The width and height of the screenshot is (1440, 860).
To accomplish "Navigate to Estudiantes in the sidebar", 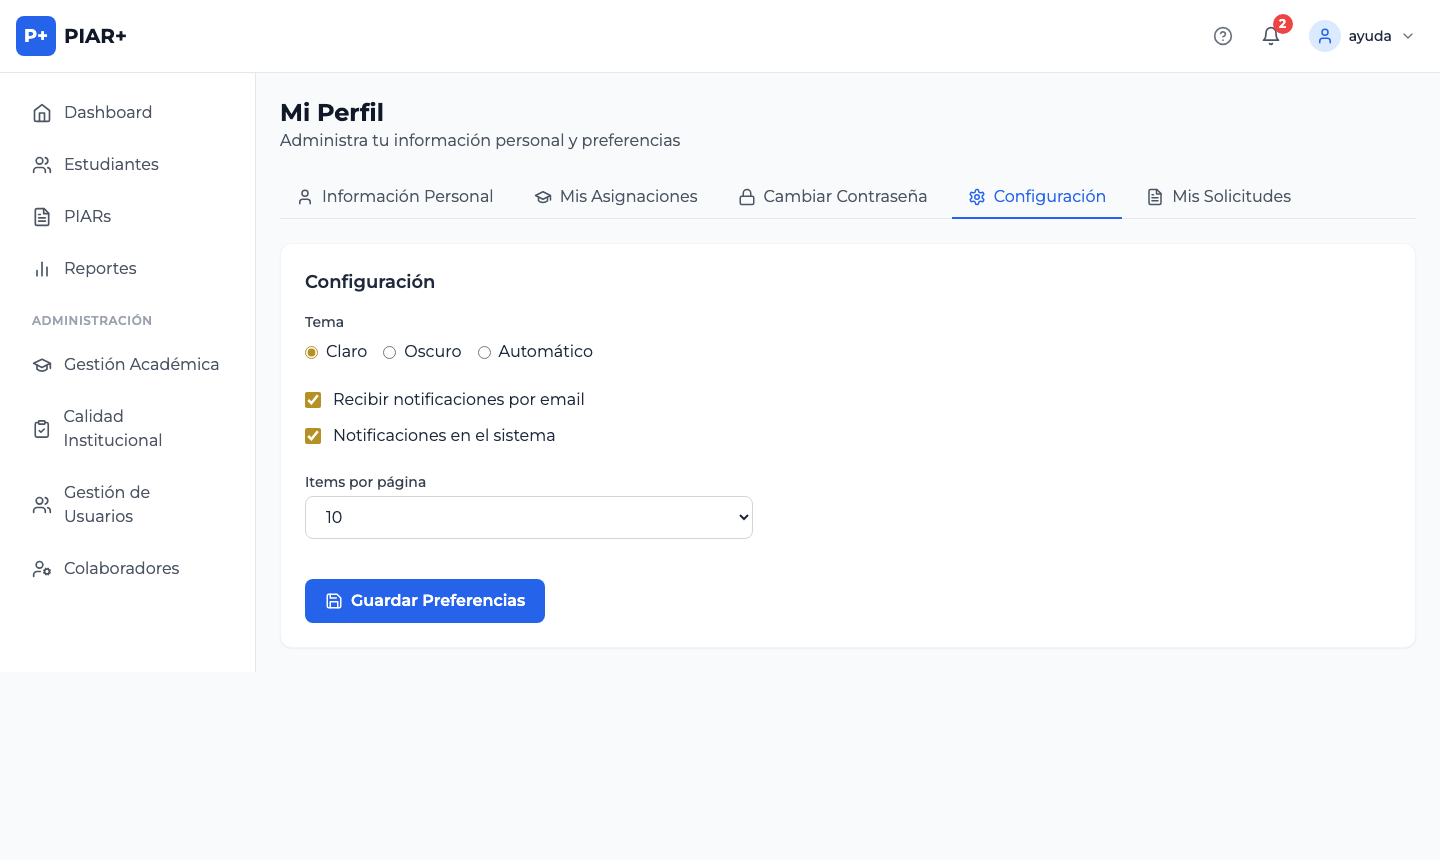I will [111, 165].
